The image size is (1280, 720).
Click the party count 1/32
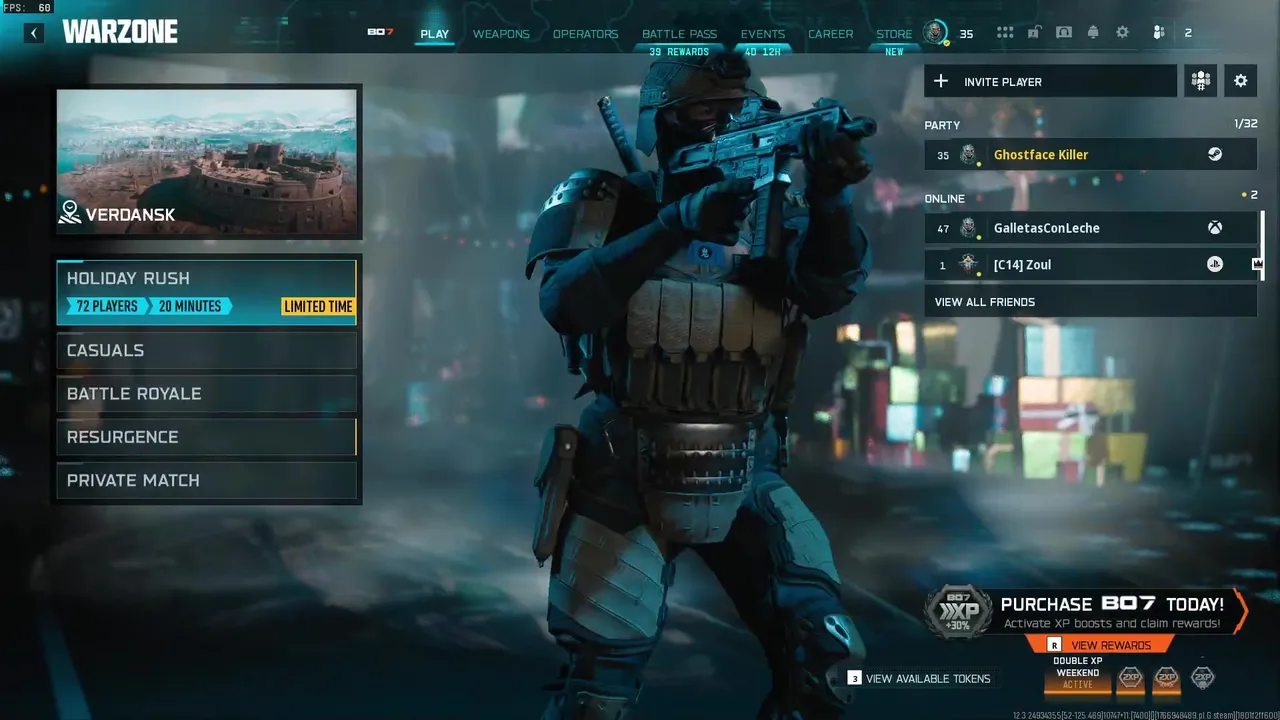(x=1246, y=125)
